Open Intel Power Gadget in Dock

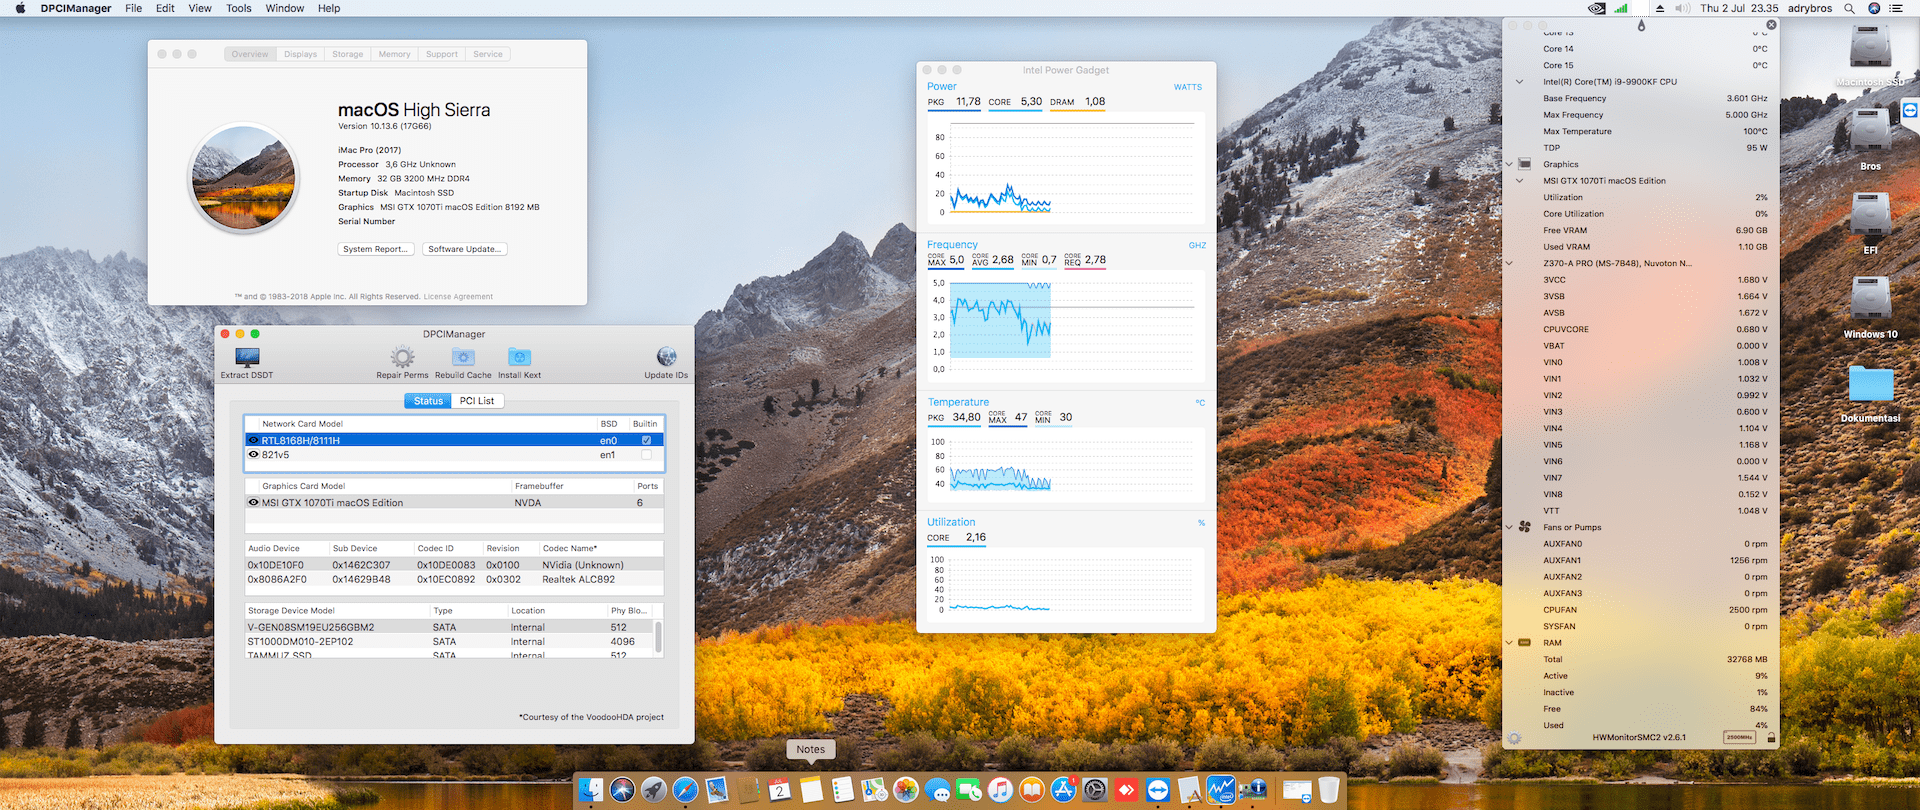coord(1220,790)
